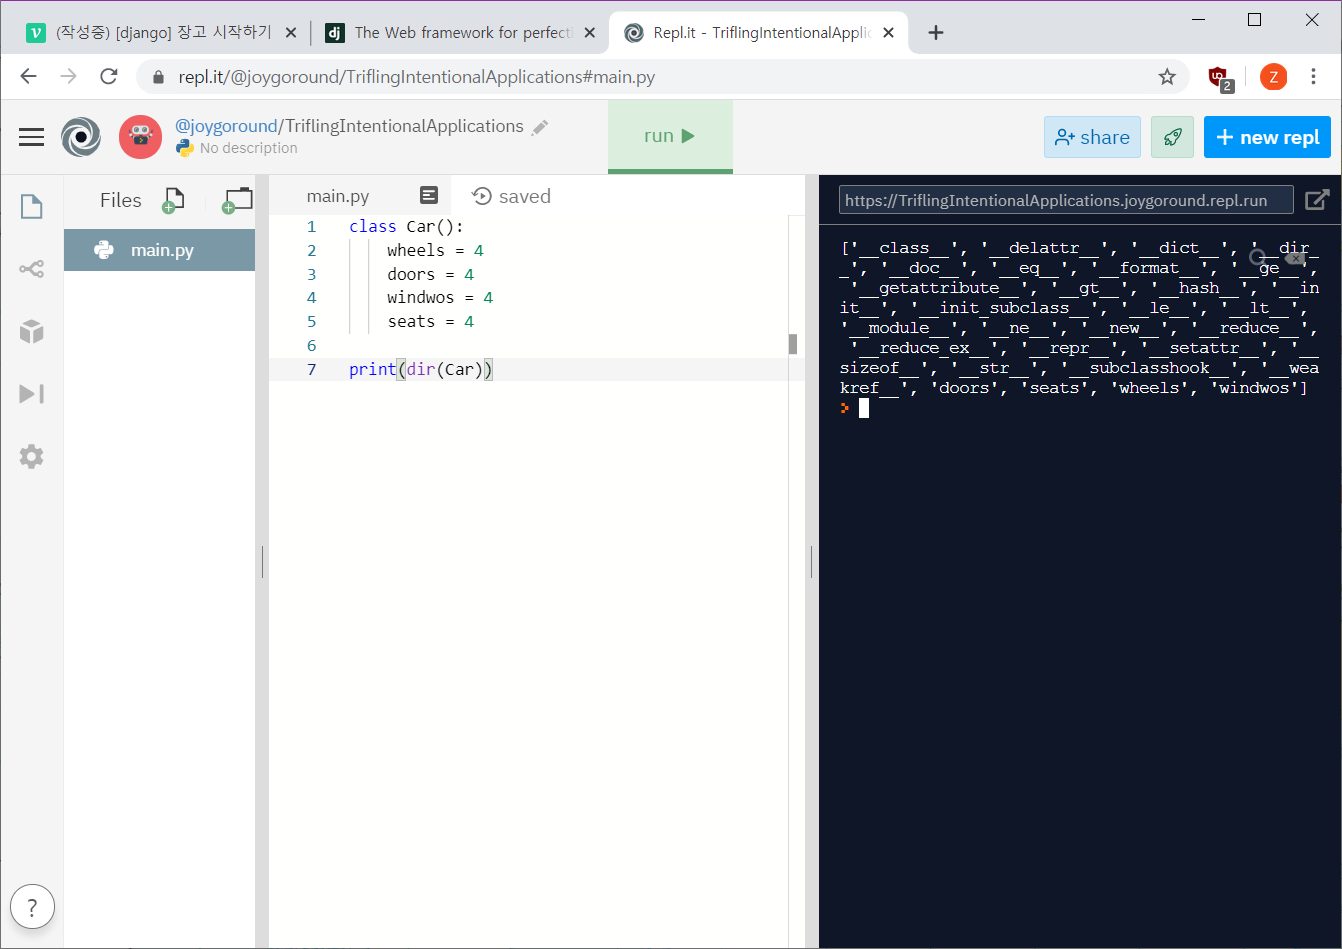This screenshot has width=1342, height=949.
Task: Open the red robot user avatar
Action: pyautogui.click(x=140, y=137)
